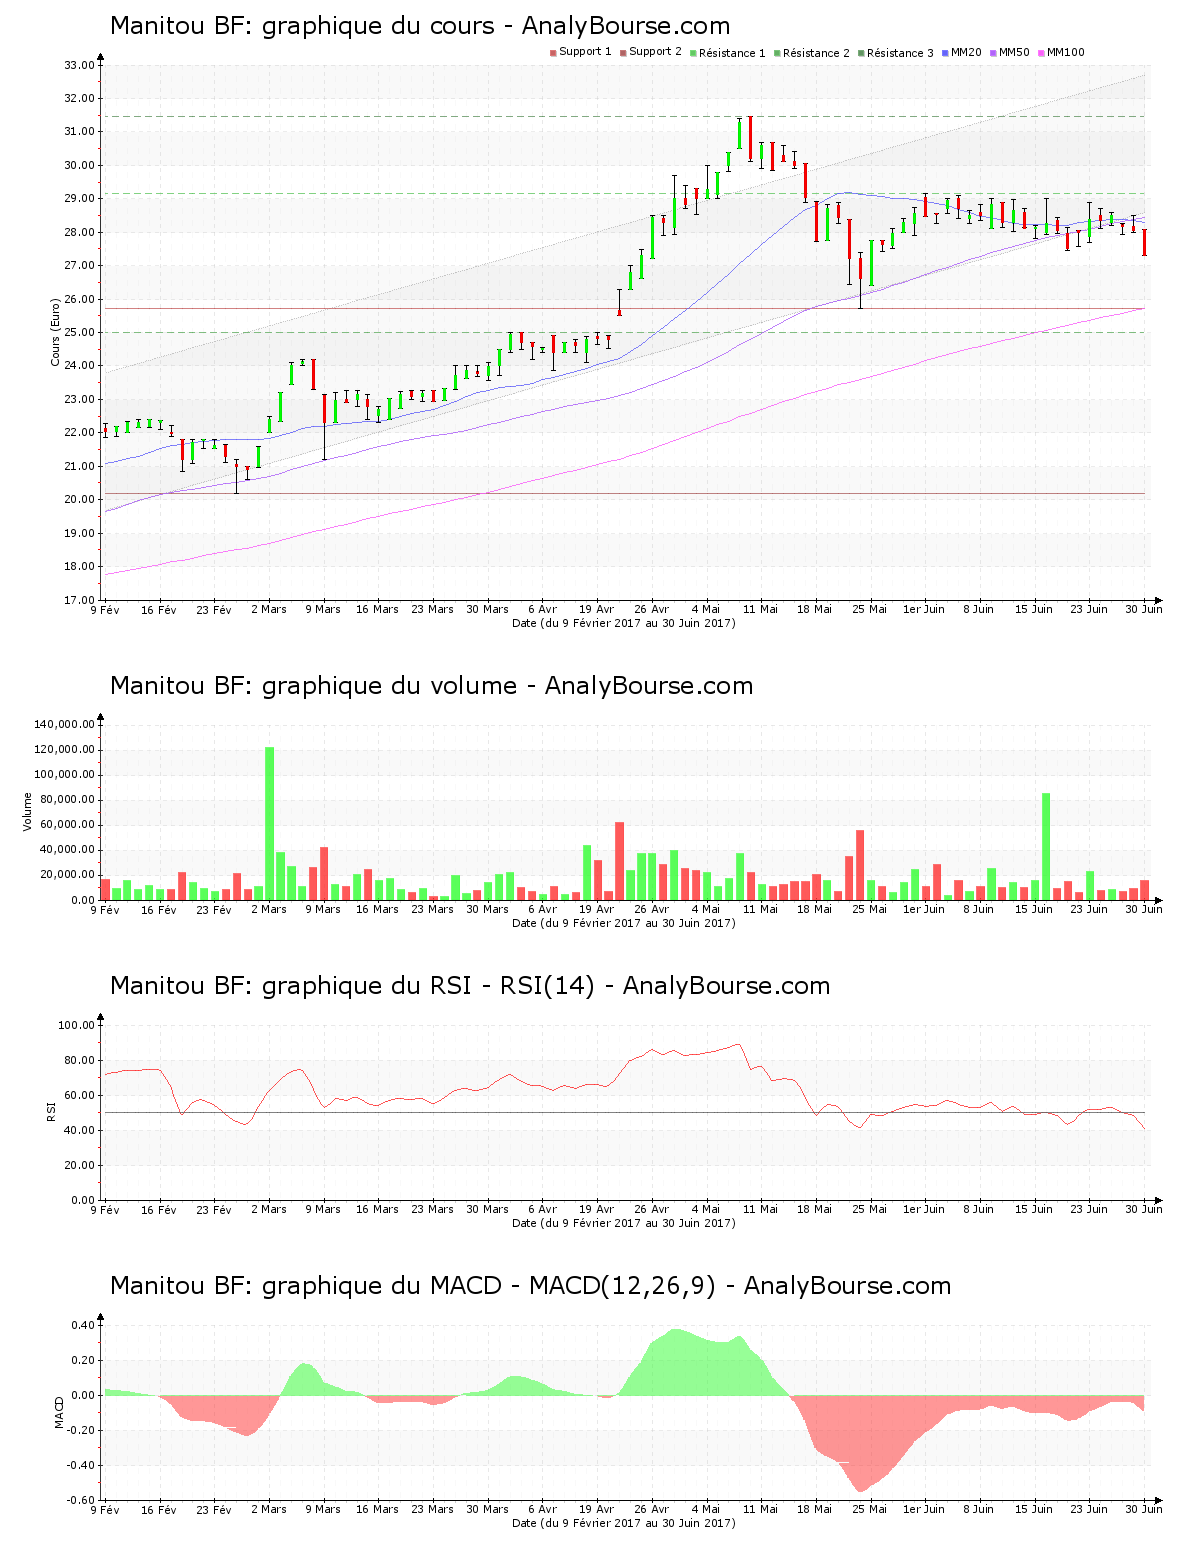Click the title 'Manitou BF: graphique du volume'
Screen dimensions: 1200x1550
(313, 686)
